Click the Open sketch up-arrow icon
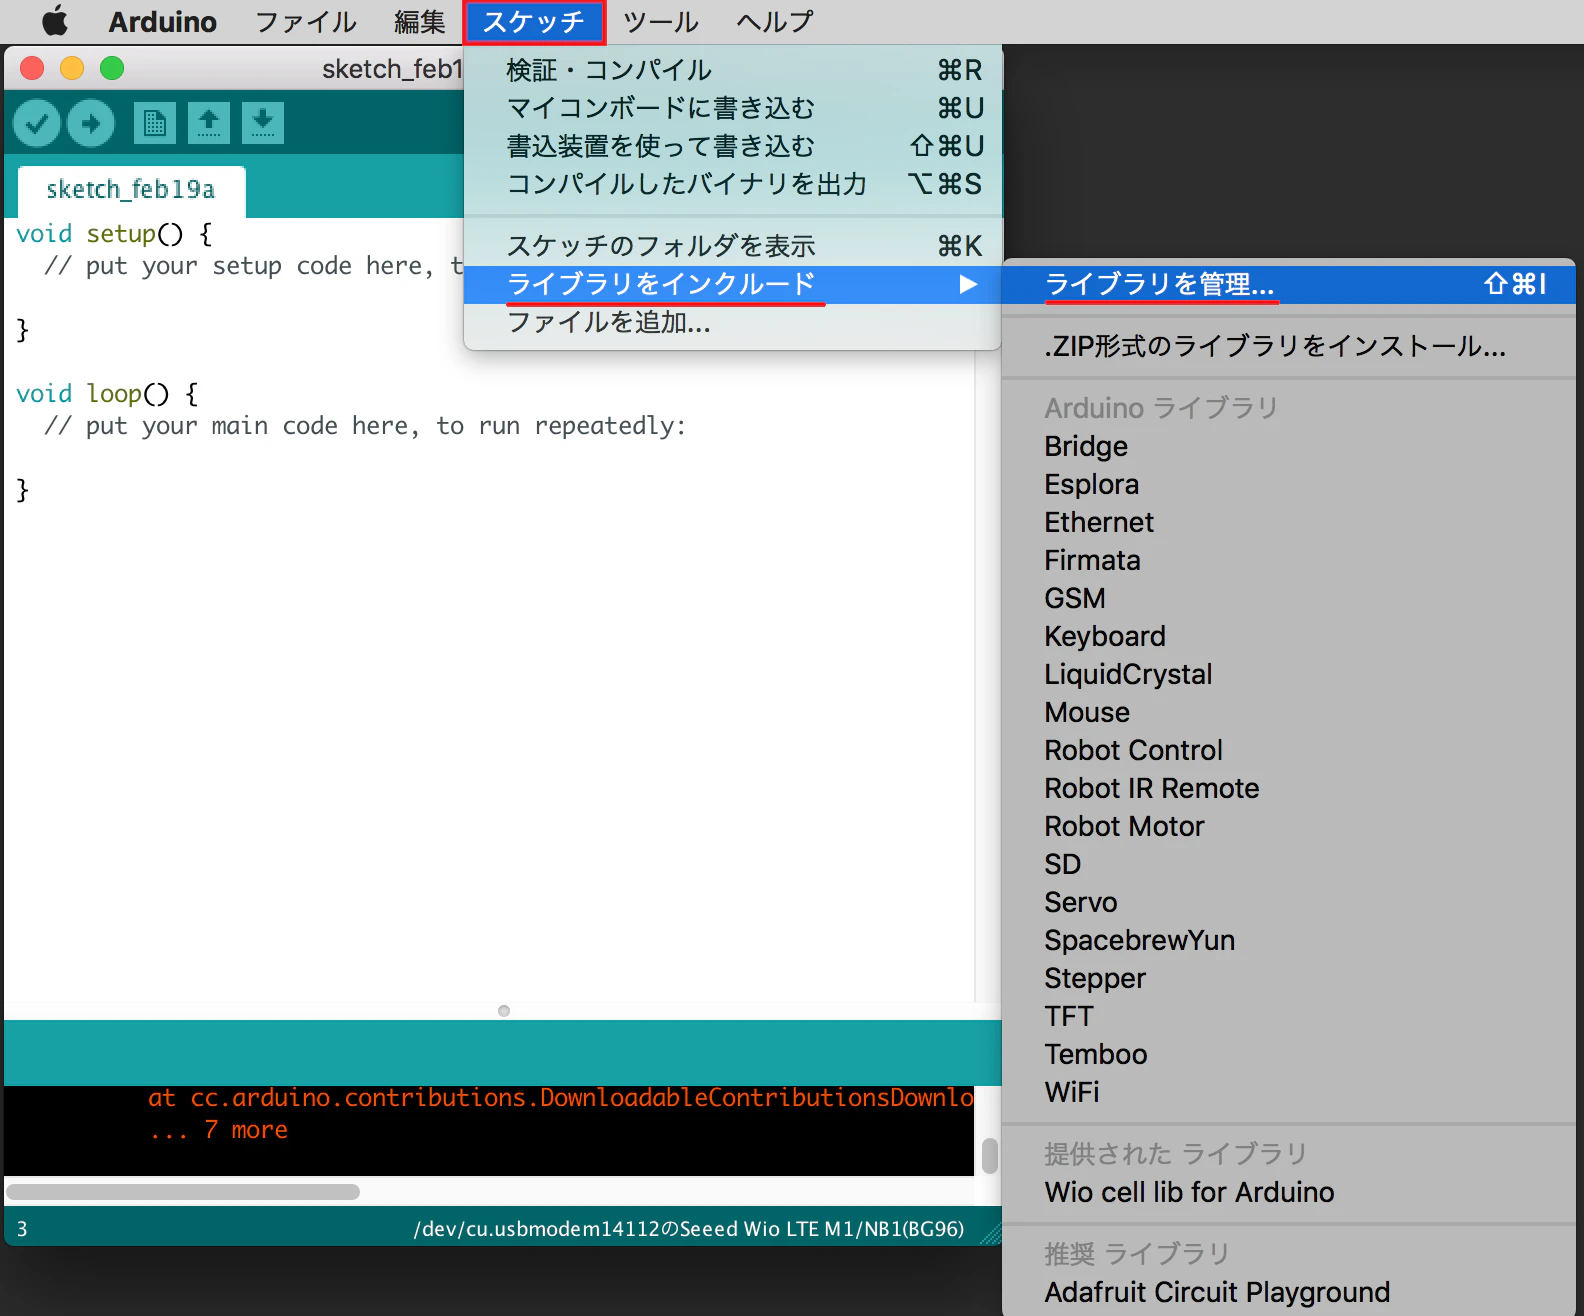This screenshot has width=1584, height=1316. (209, 123)
